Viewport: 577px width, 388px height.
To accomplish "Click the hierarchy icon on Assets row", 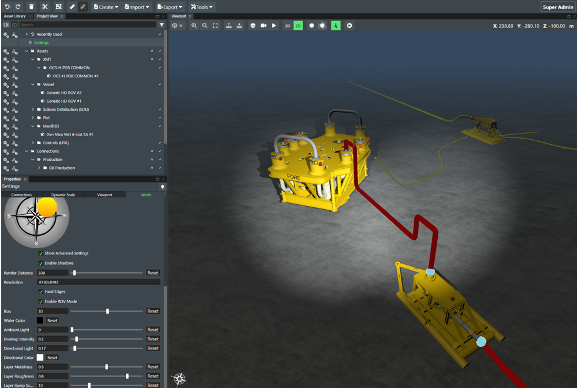I will tap(15, 51).
